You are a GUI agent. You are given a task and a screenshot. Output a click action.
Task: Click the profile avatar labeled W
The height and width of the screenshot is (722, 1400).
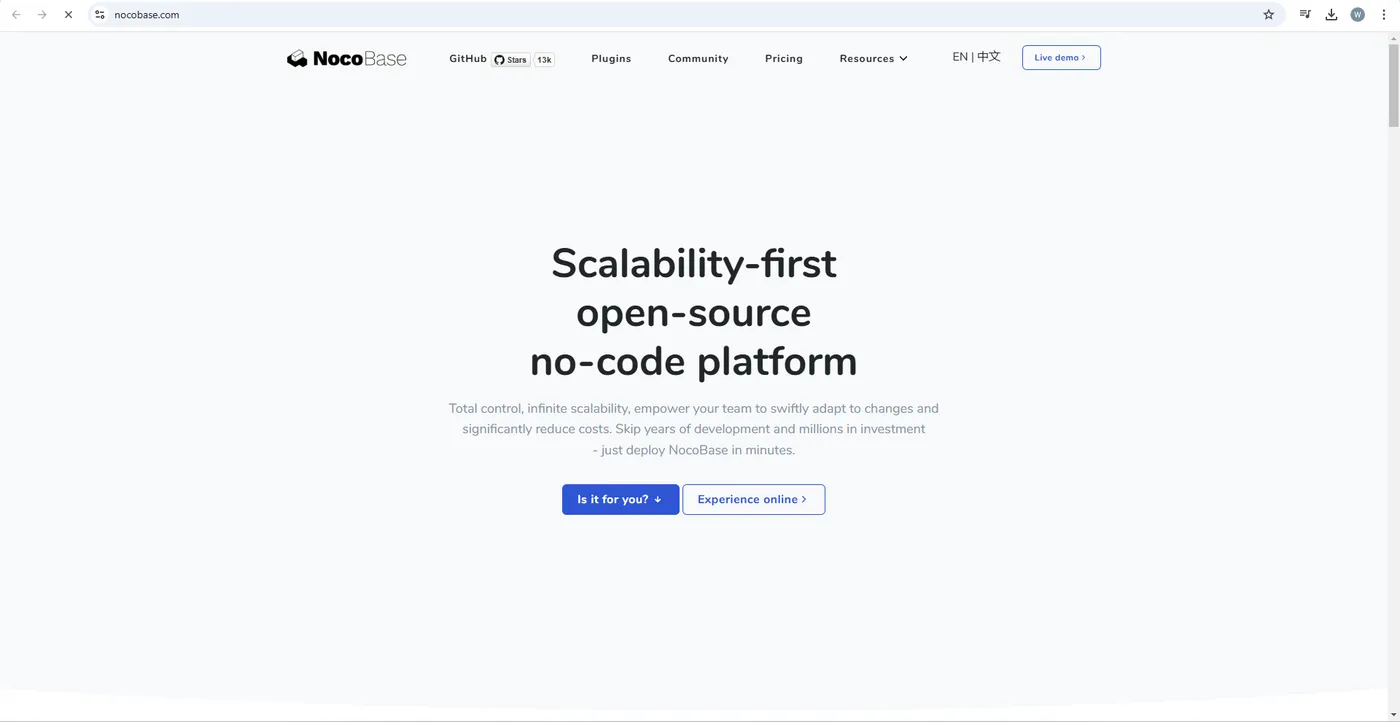tap(1357, 14)
